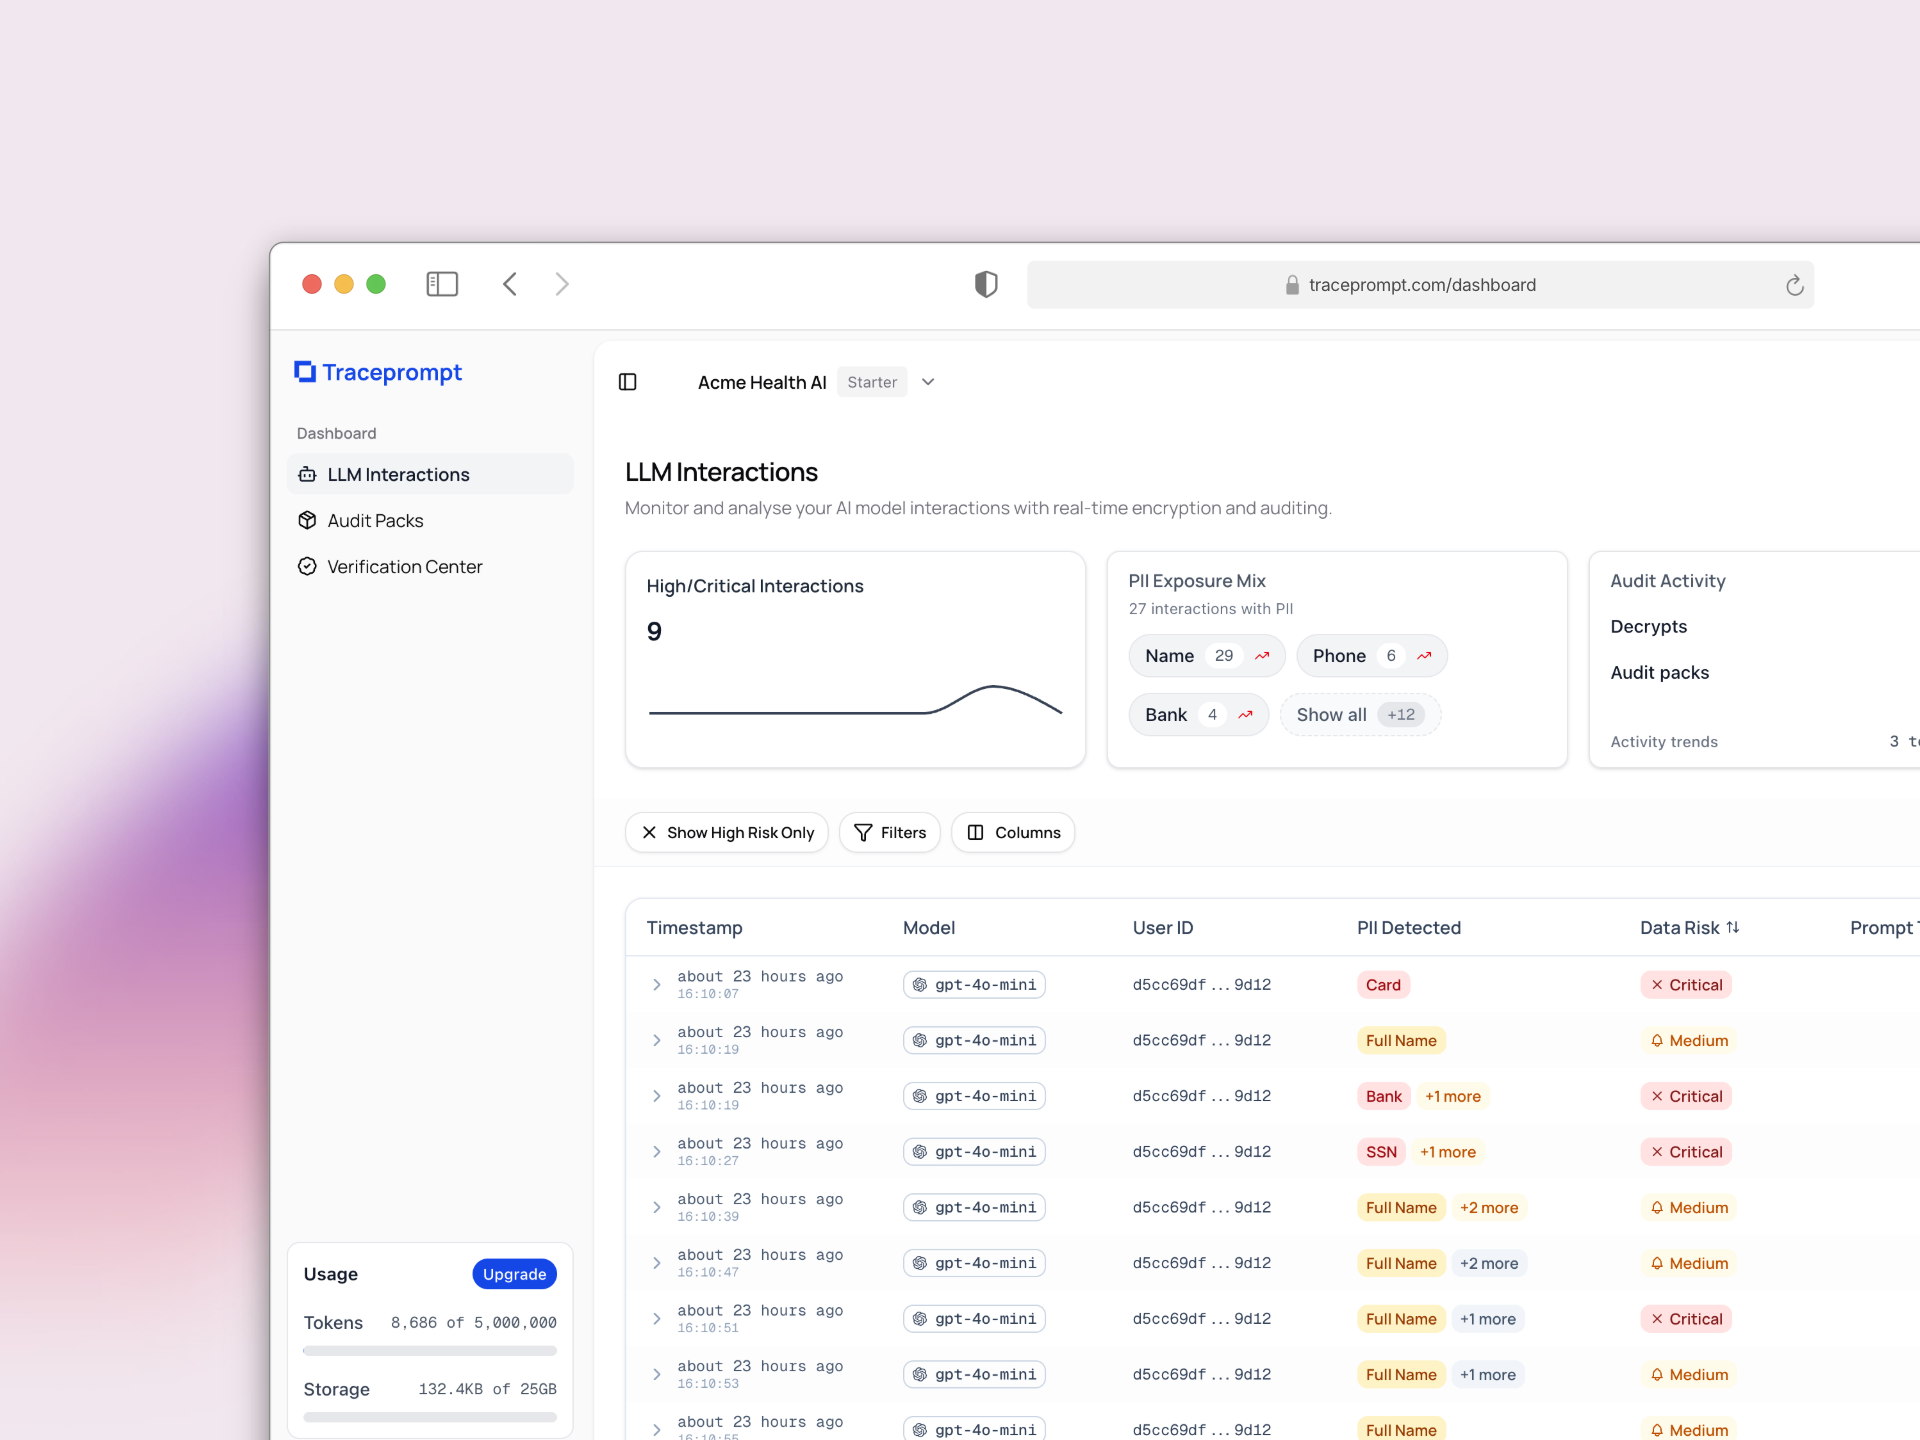
Task: Click the Card PII tag
Action: click(1383, 985)
